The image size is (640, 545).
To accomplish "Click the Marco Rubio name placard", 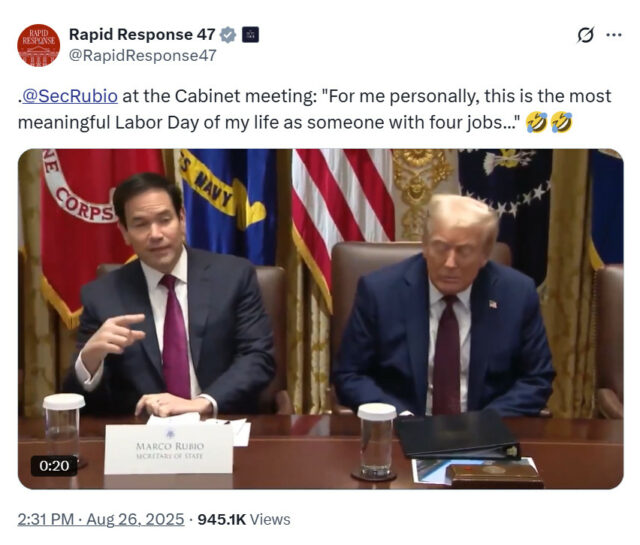I will tap(169, 449).
